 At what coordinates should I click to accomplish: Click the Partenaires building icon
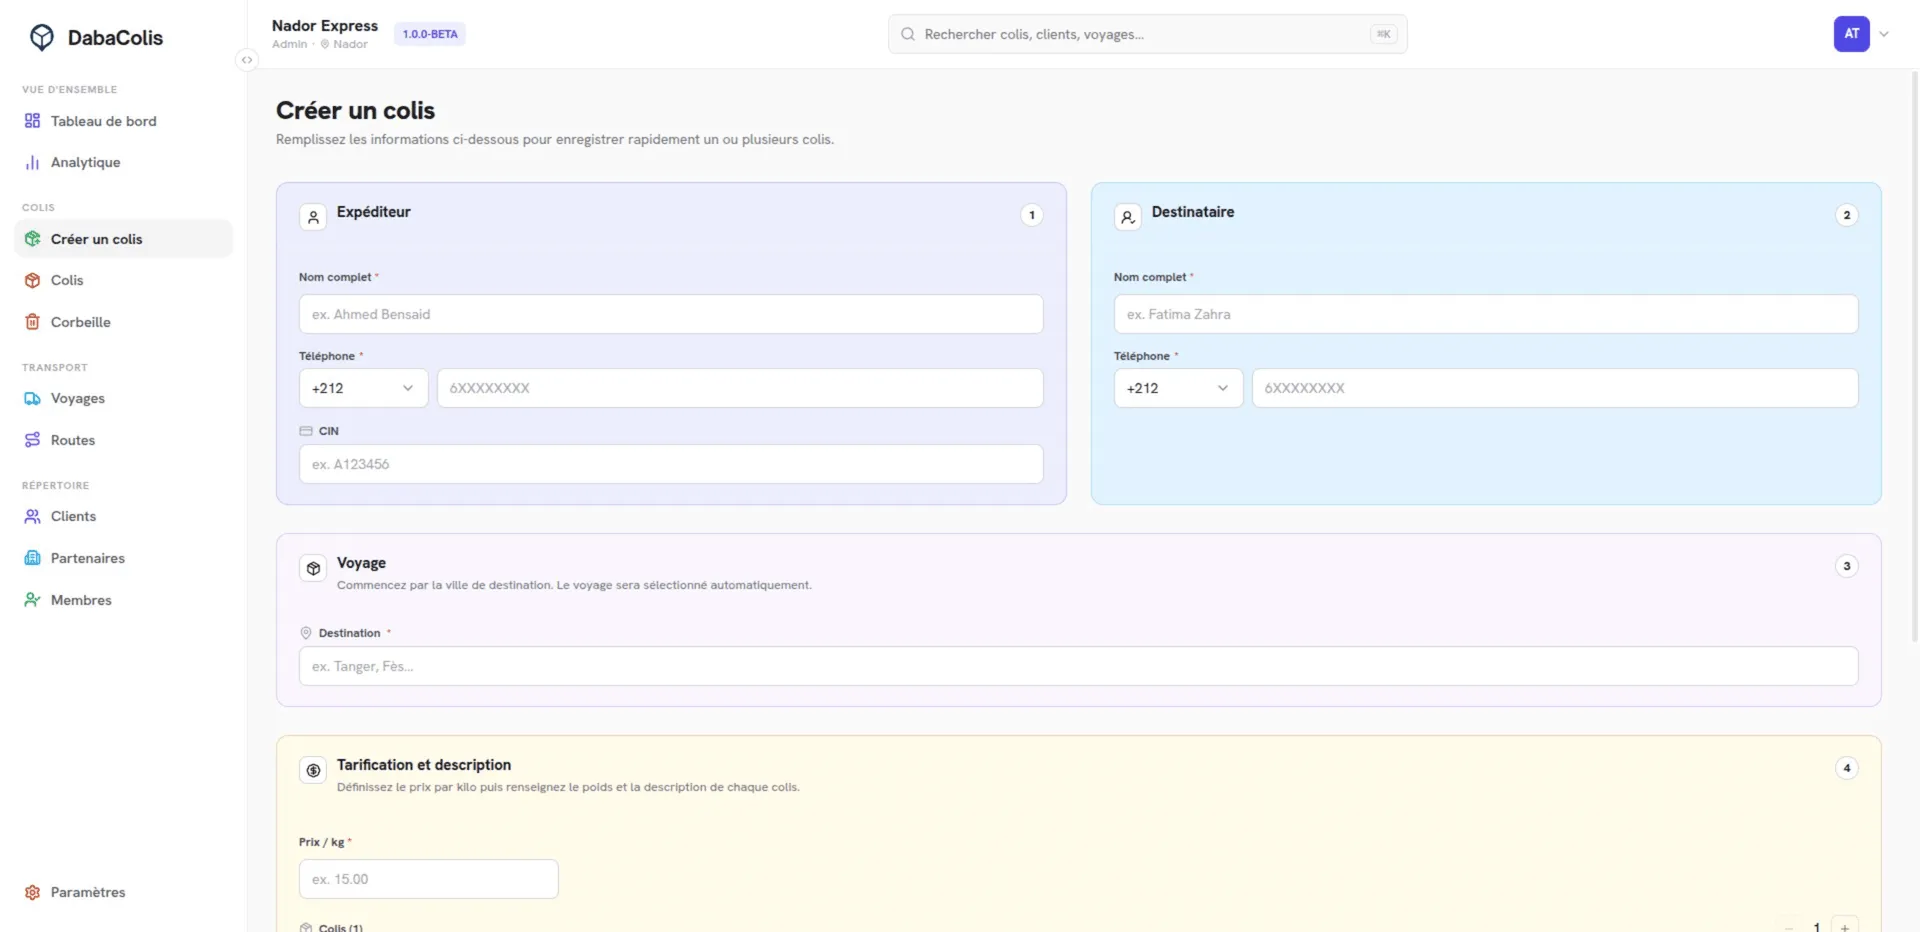coord(32,558)
